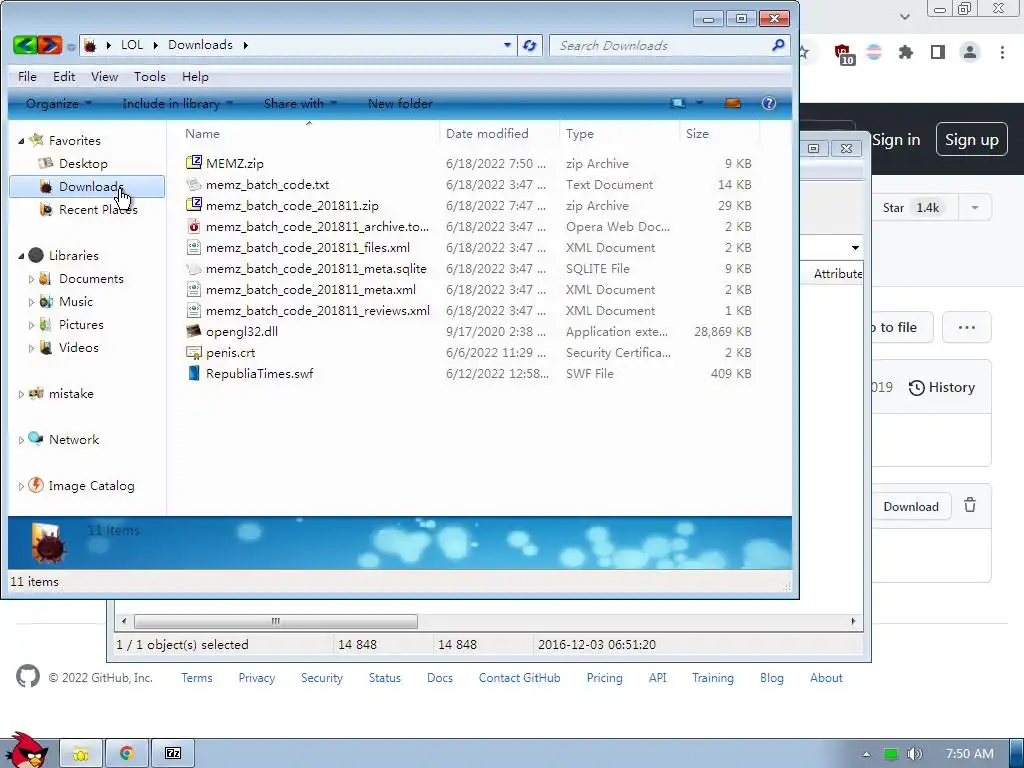Expand the Documents library node

point(31,279)
